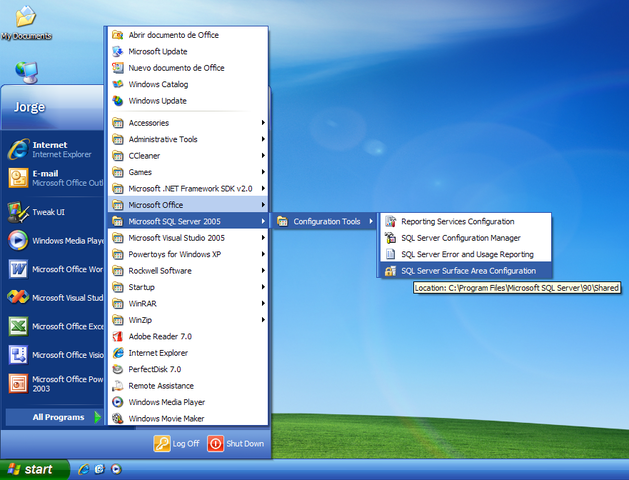The image size is (629, 480).
Task: Launch Microsoft Office PowerPoint 2003 icon
Action: coord(18,384)
